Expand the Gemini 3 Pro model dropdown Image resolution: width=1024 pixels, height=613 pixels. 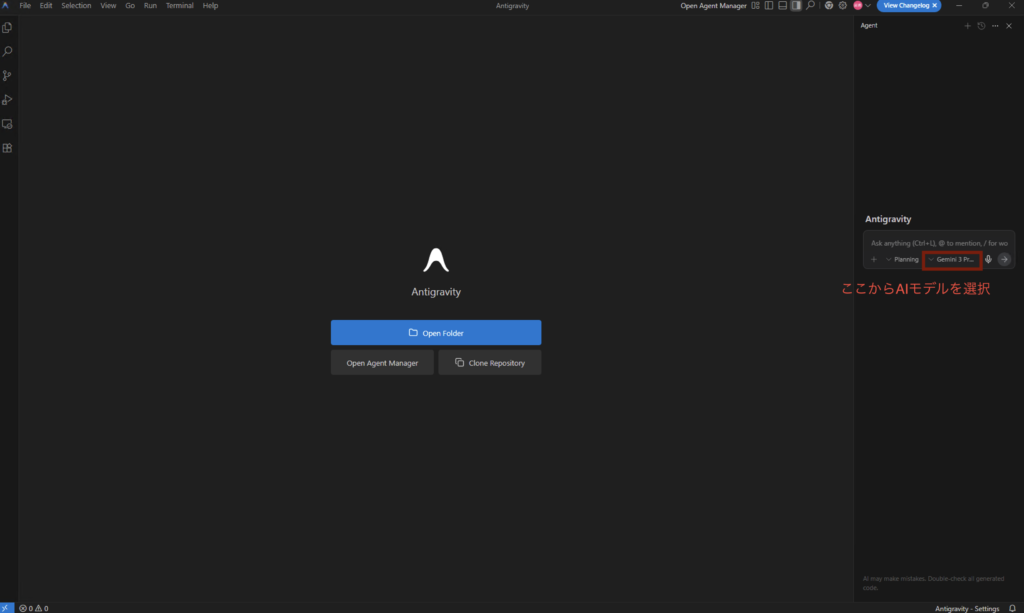click(953, 259)
